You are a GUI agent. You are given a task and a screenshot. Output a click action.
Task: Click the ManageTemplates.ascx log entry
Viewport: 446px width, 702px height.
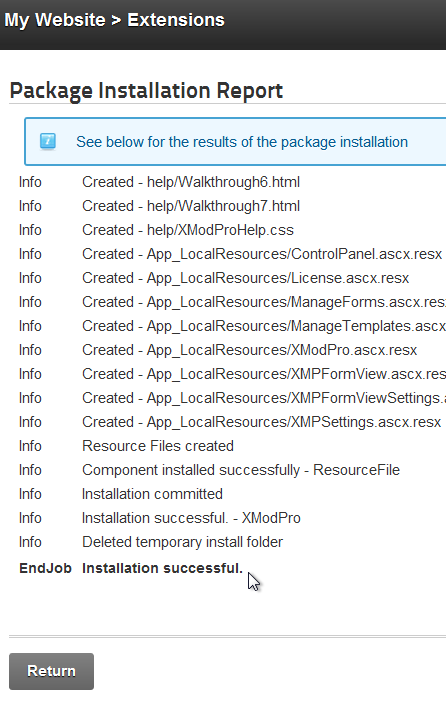point(264,326)
